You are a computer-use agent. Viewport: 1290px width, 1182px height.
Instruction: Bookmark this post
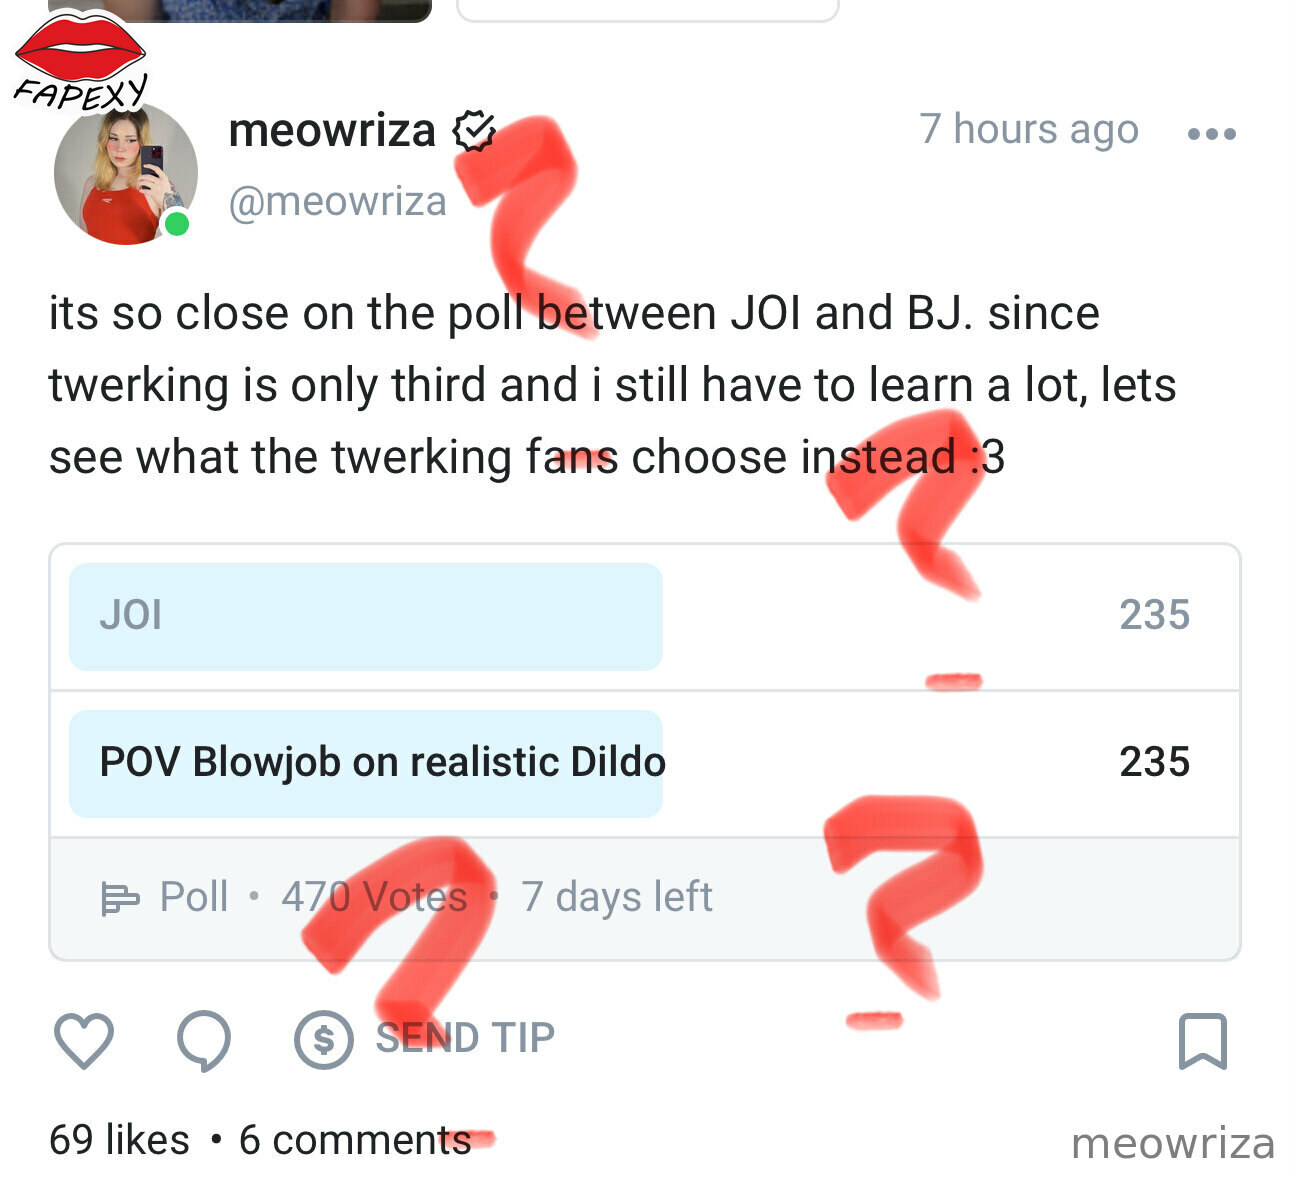1202,1041
